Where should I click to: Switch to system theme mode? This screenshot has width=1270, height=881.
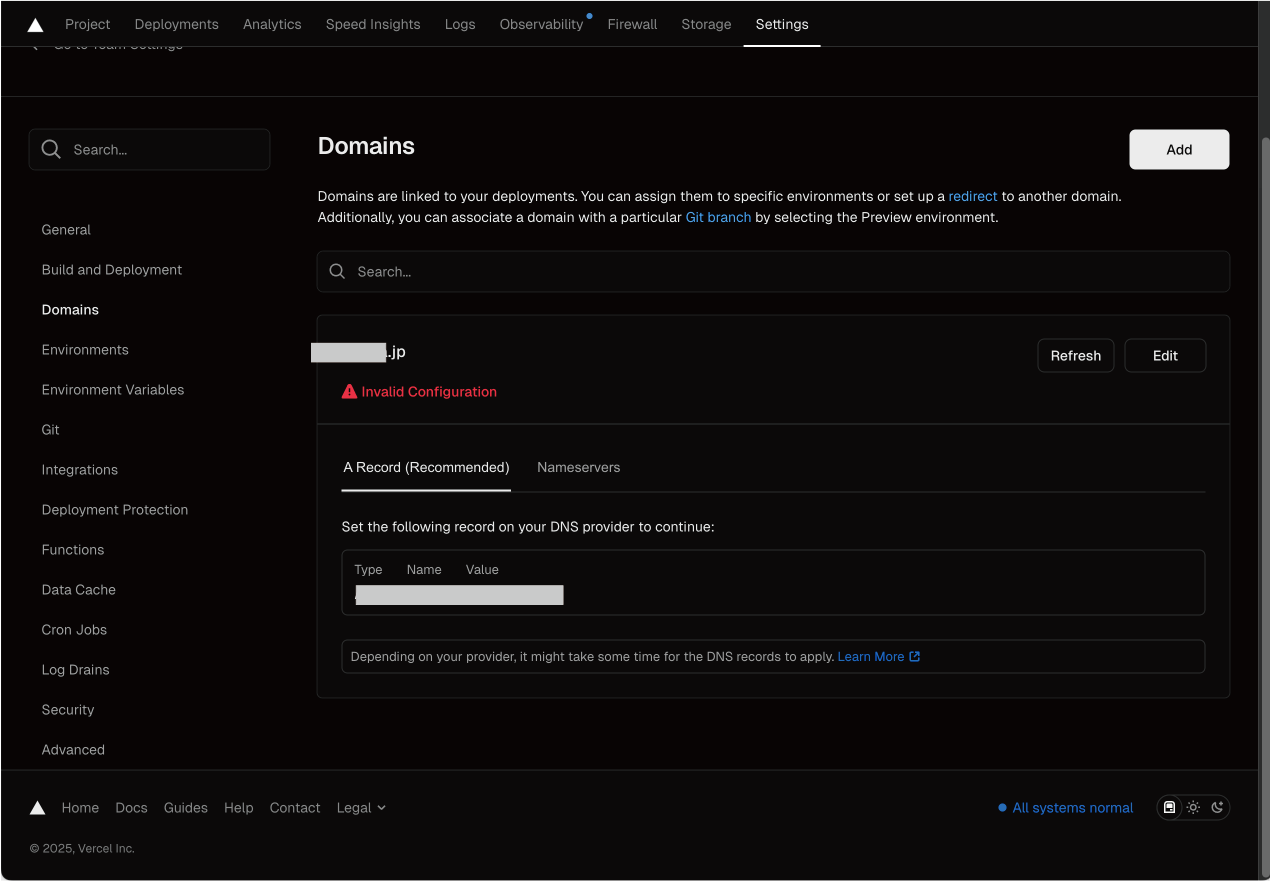click(1169, 808)
